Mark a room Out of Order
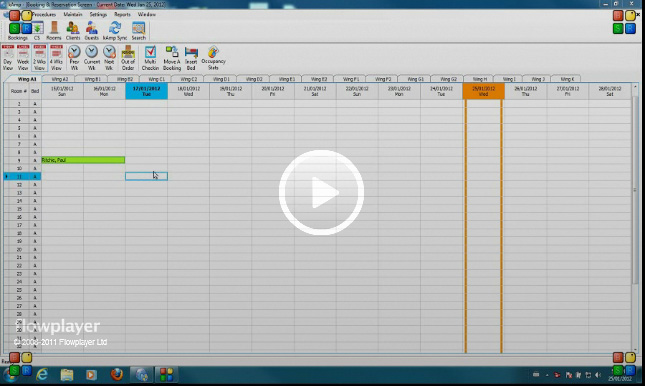 [128, 58]
